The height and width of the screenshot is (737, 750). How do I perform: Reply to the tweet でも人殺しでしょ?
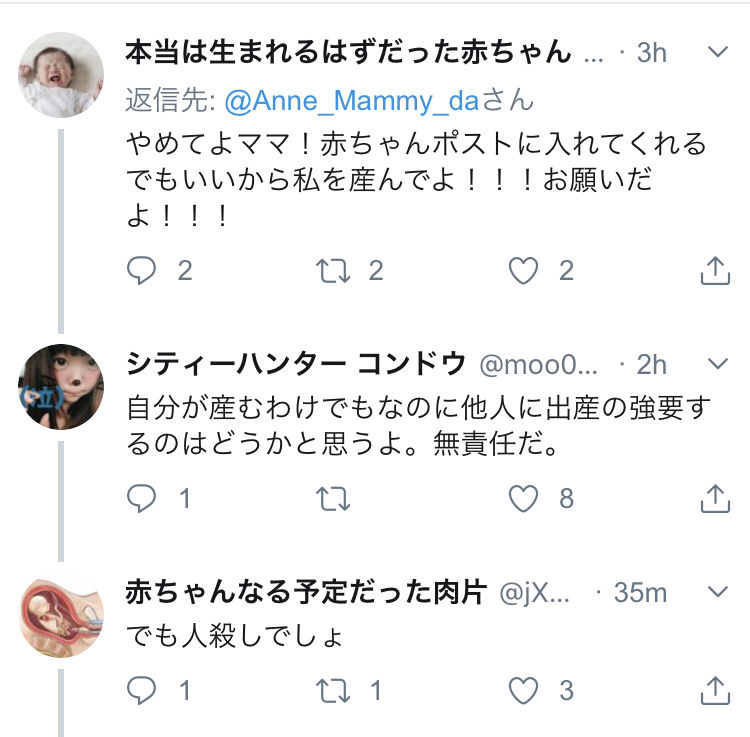142,690
